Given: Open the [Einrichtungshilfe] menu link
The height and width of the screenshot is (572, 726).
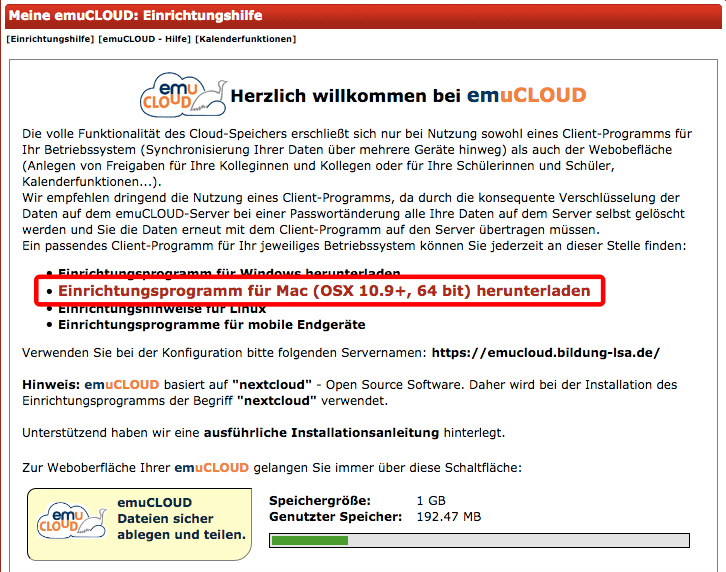Looking at the screenshot, I should pos(50,39).
